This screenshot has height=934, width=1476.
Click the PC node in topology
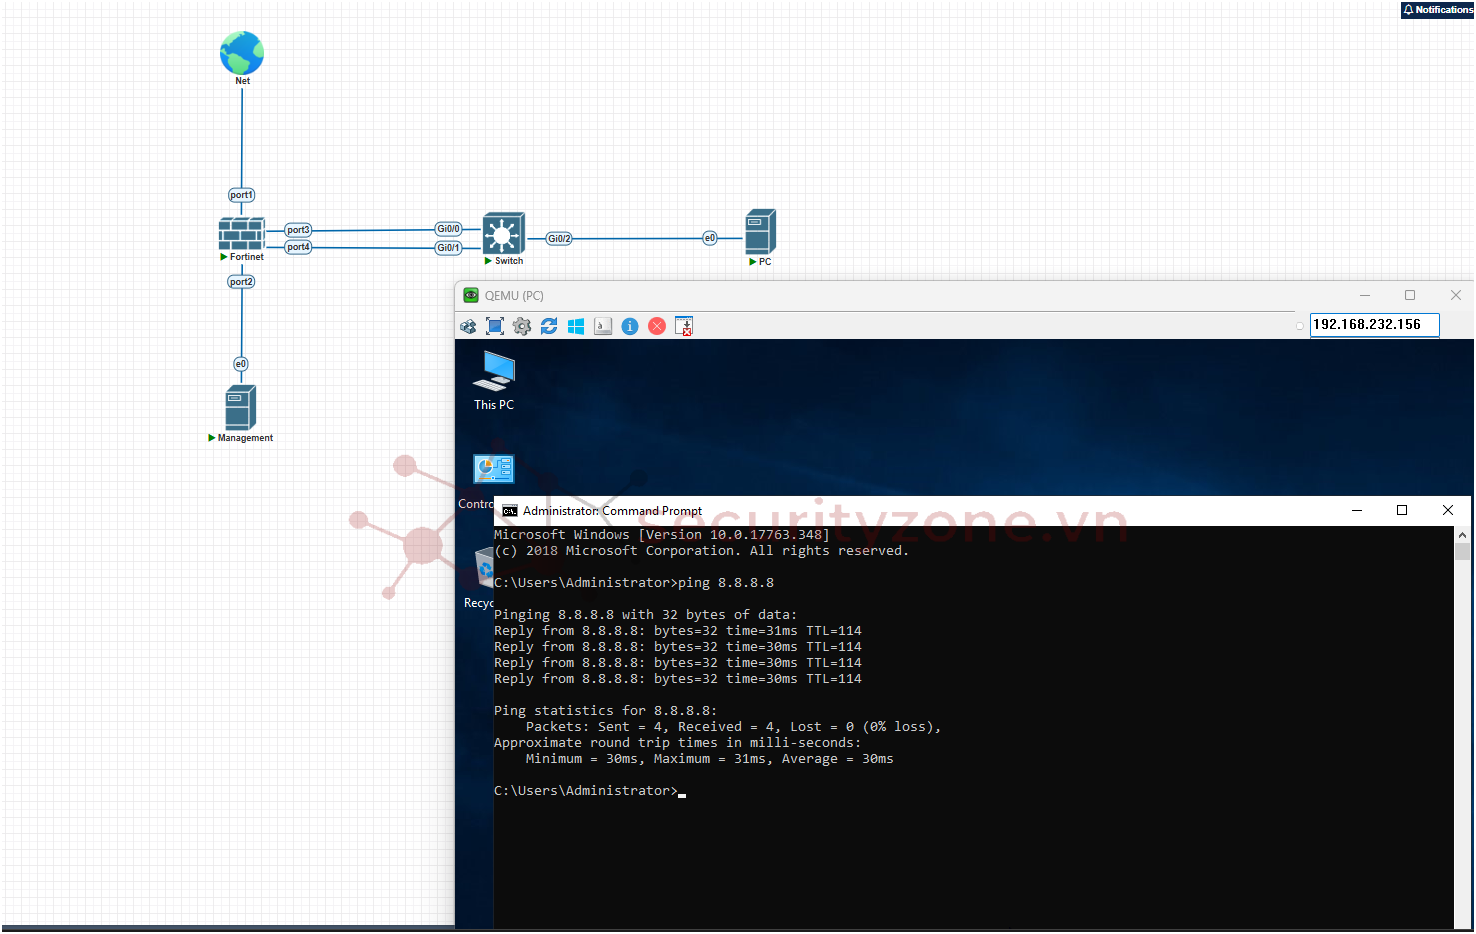coord(760,232)
